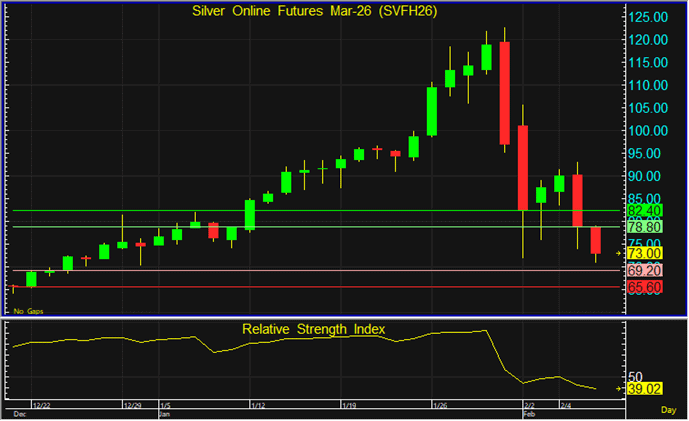Select the 1/12 date on time axis
The width and height of the screenshot is (689, 421).
click(257, 405)
